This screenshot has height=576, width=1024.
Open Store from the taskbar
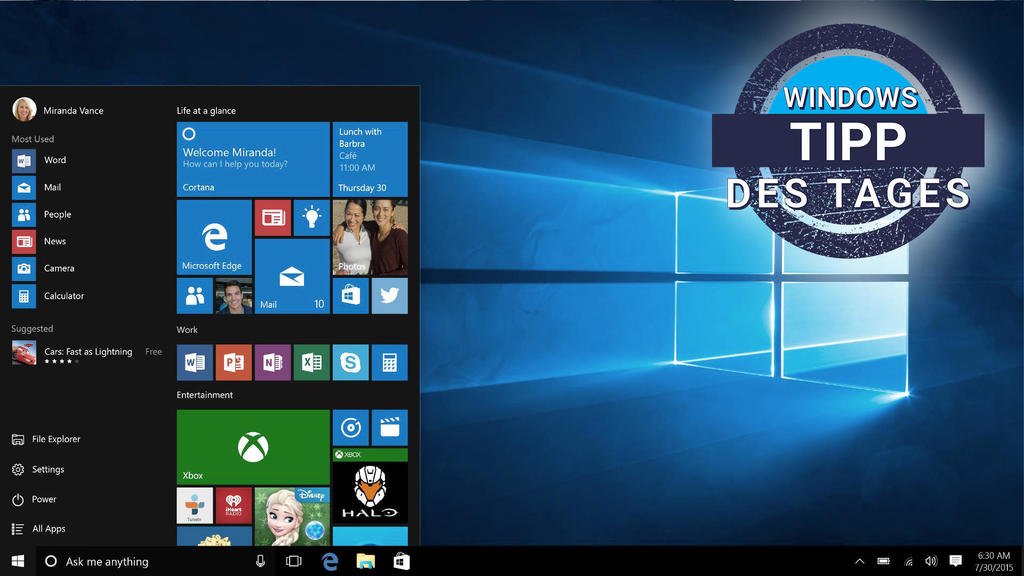tap(402, 561)
